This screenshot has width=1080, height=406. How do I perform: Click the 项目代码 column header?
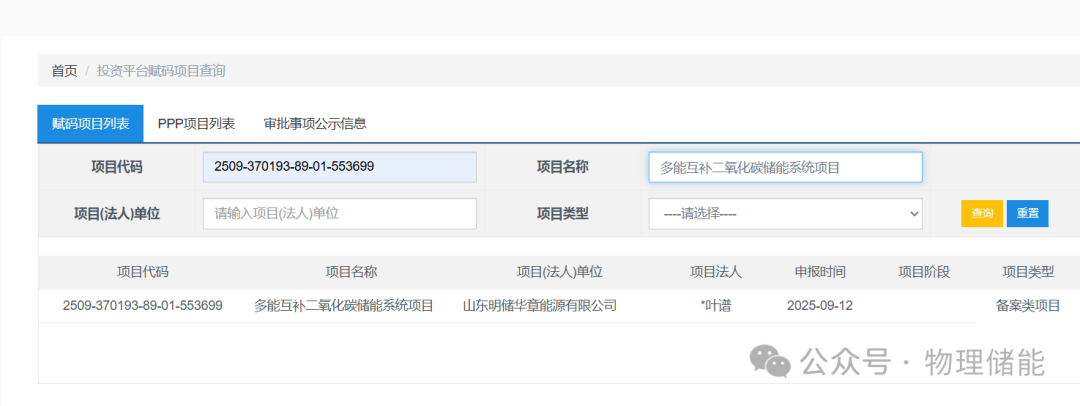(x=143, y=272)
